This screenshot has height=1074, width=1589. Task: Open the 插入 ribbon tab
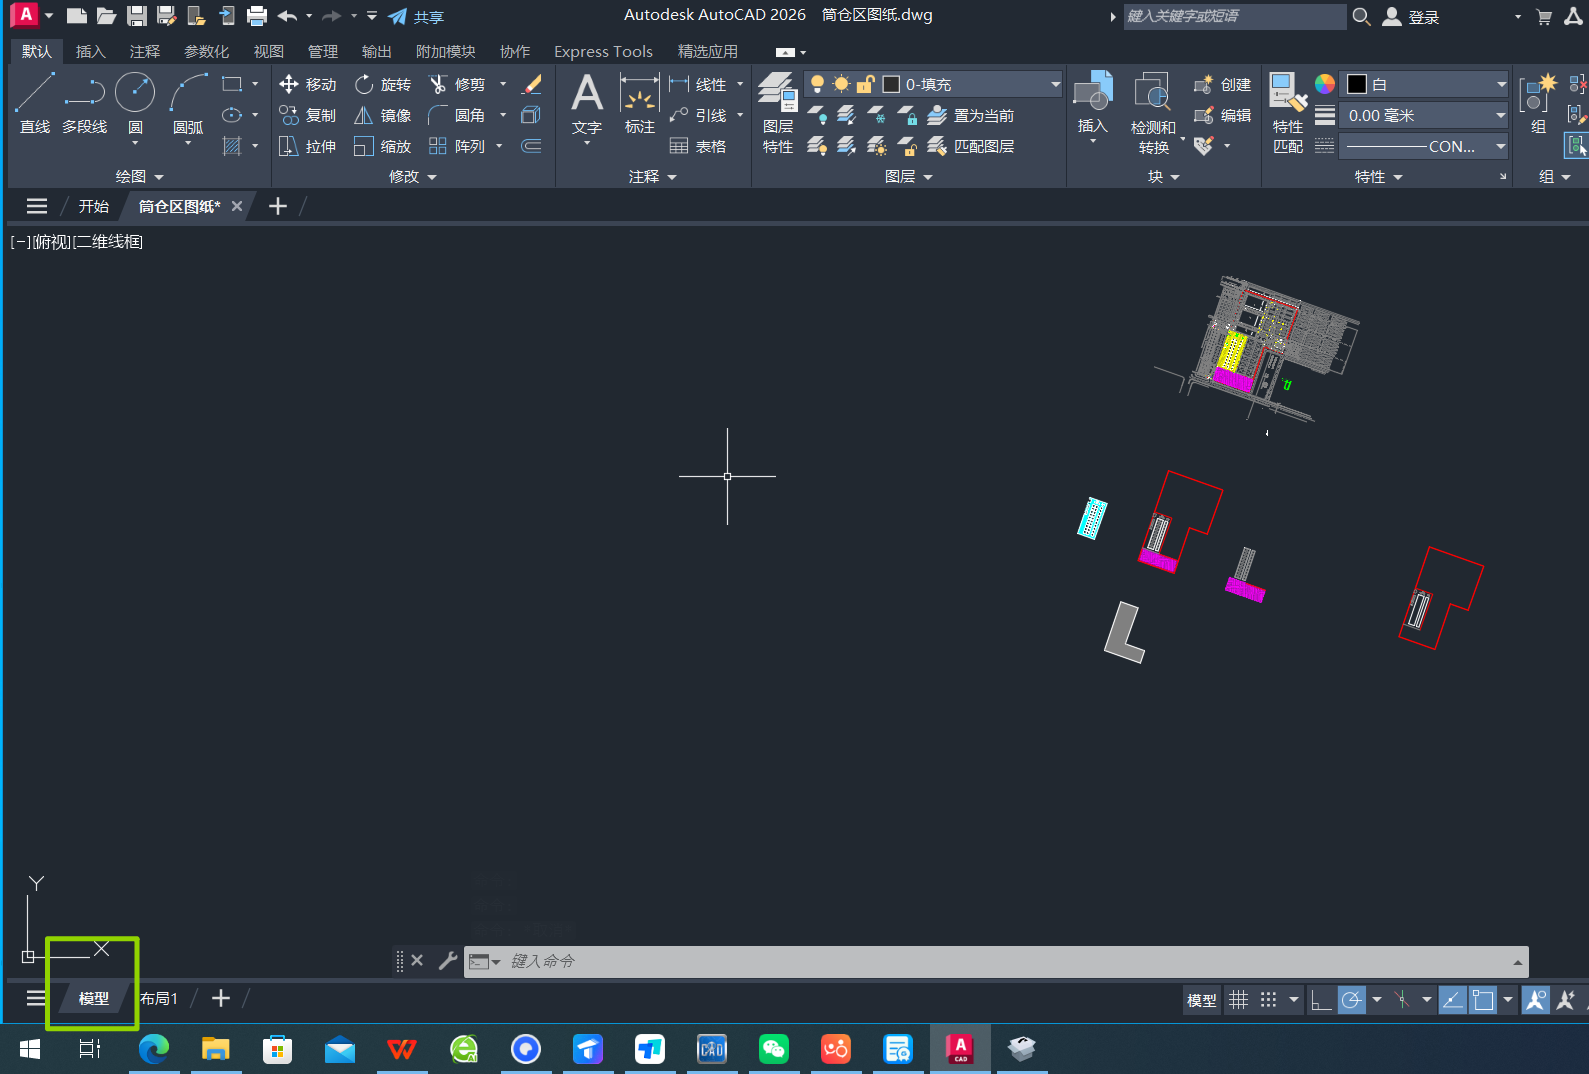click(x=90, y=51)
